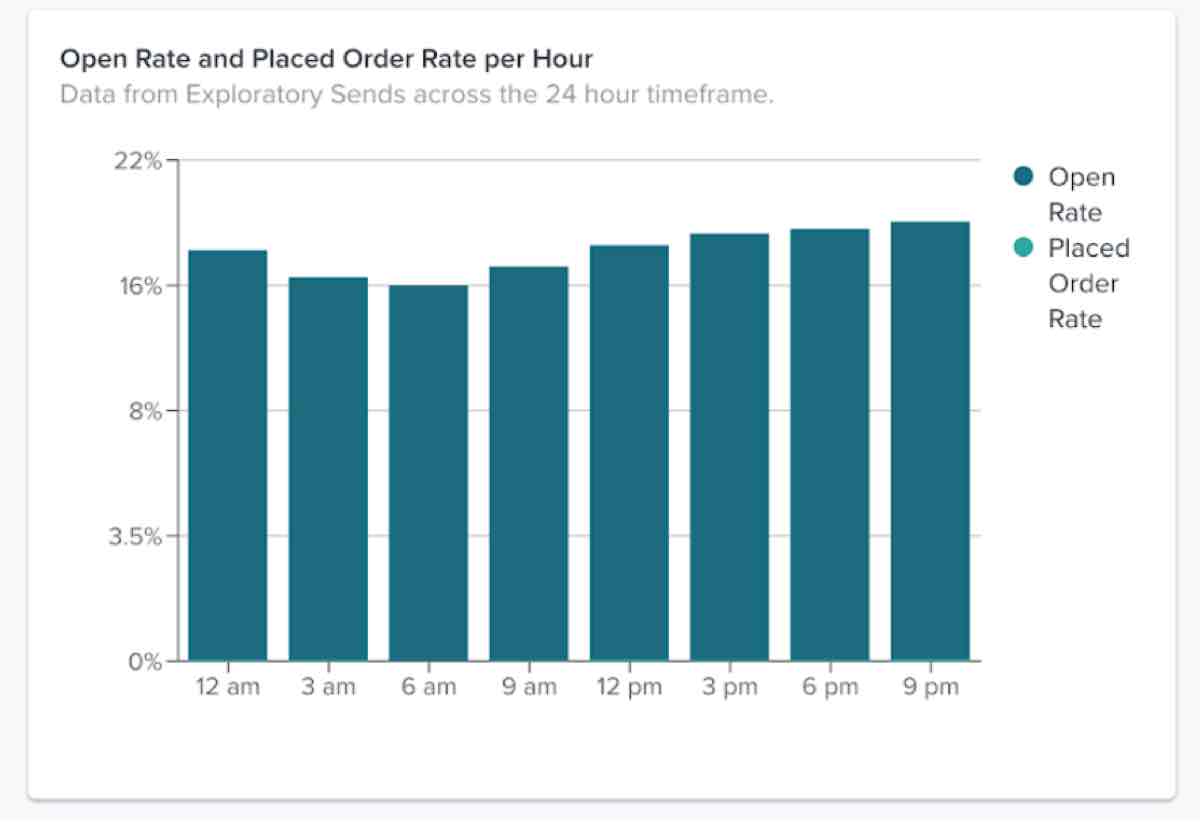Click the 12 pm bar in the chart
The image size is (1200, 824).
pos(629,452)
